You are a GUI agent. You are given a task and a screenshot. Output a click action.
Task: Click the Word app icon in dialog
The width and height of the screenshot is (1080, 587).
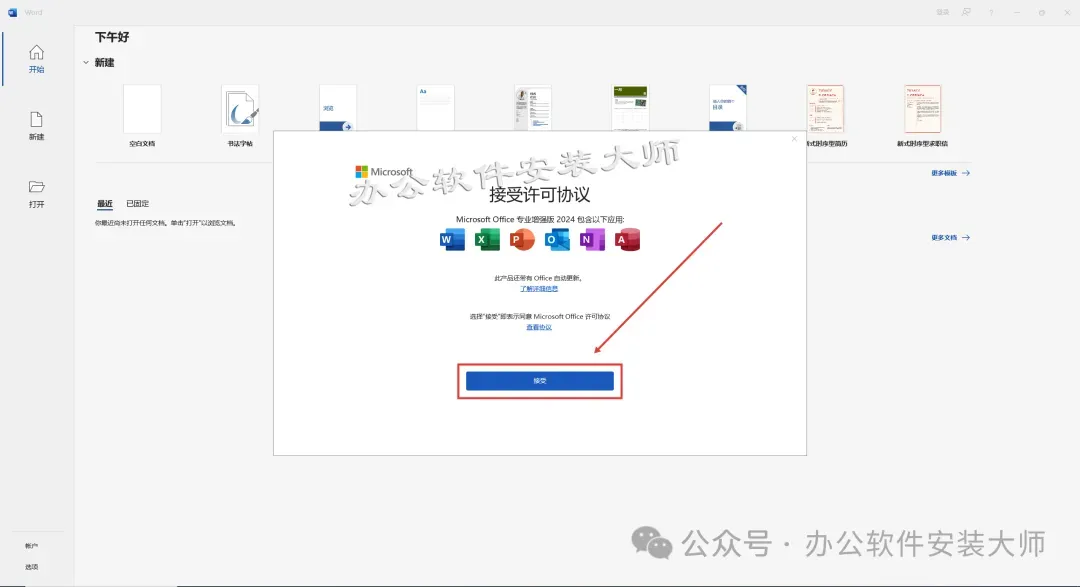[452, 240]
